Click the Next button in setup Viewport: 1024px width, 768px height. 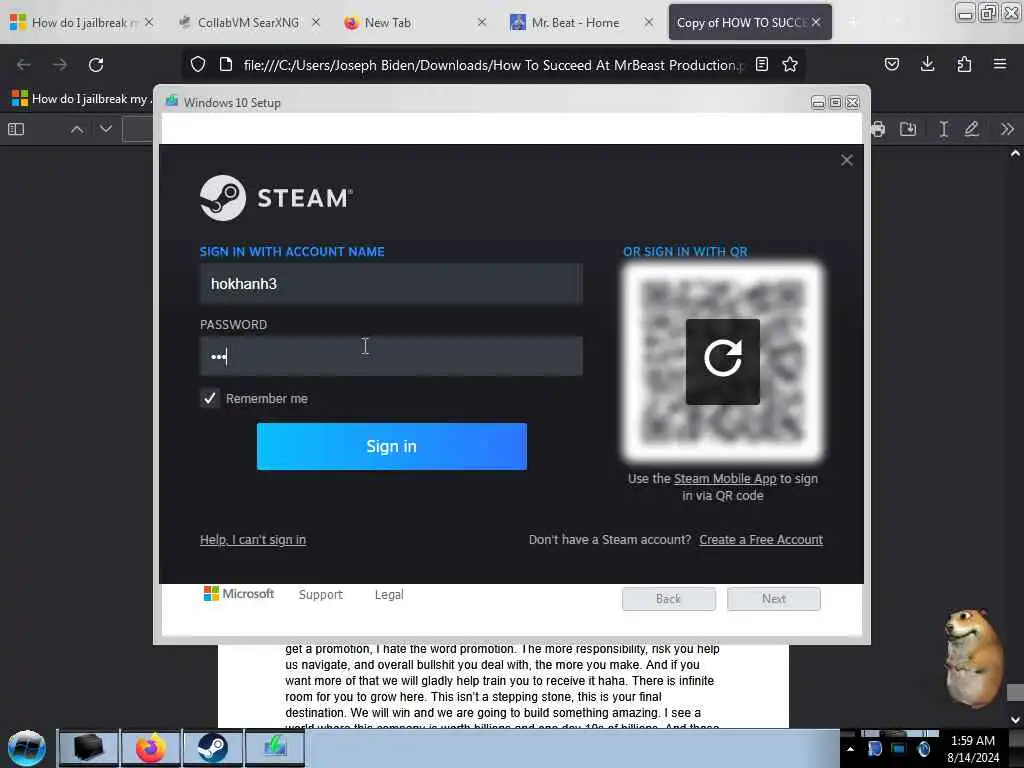tap(773, 599)
